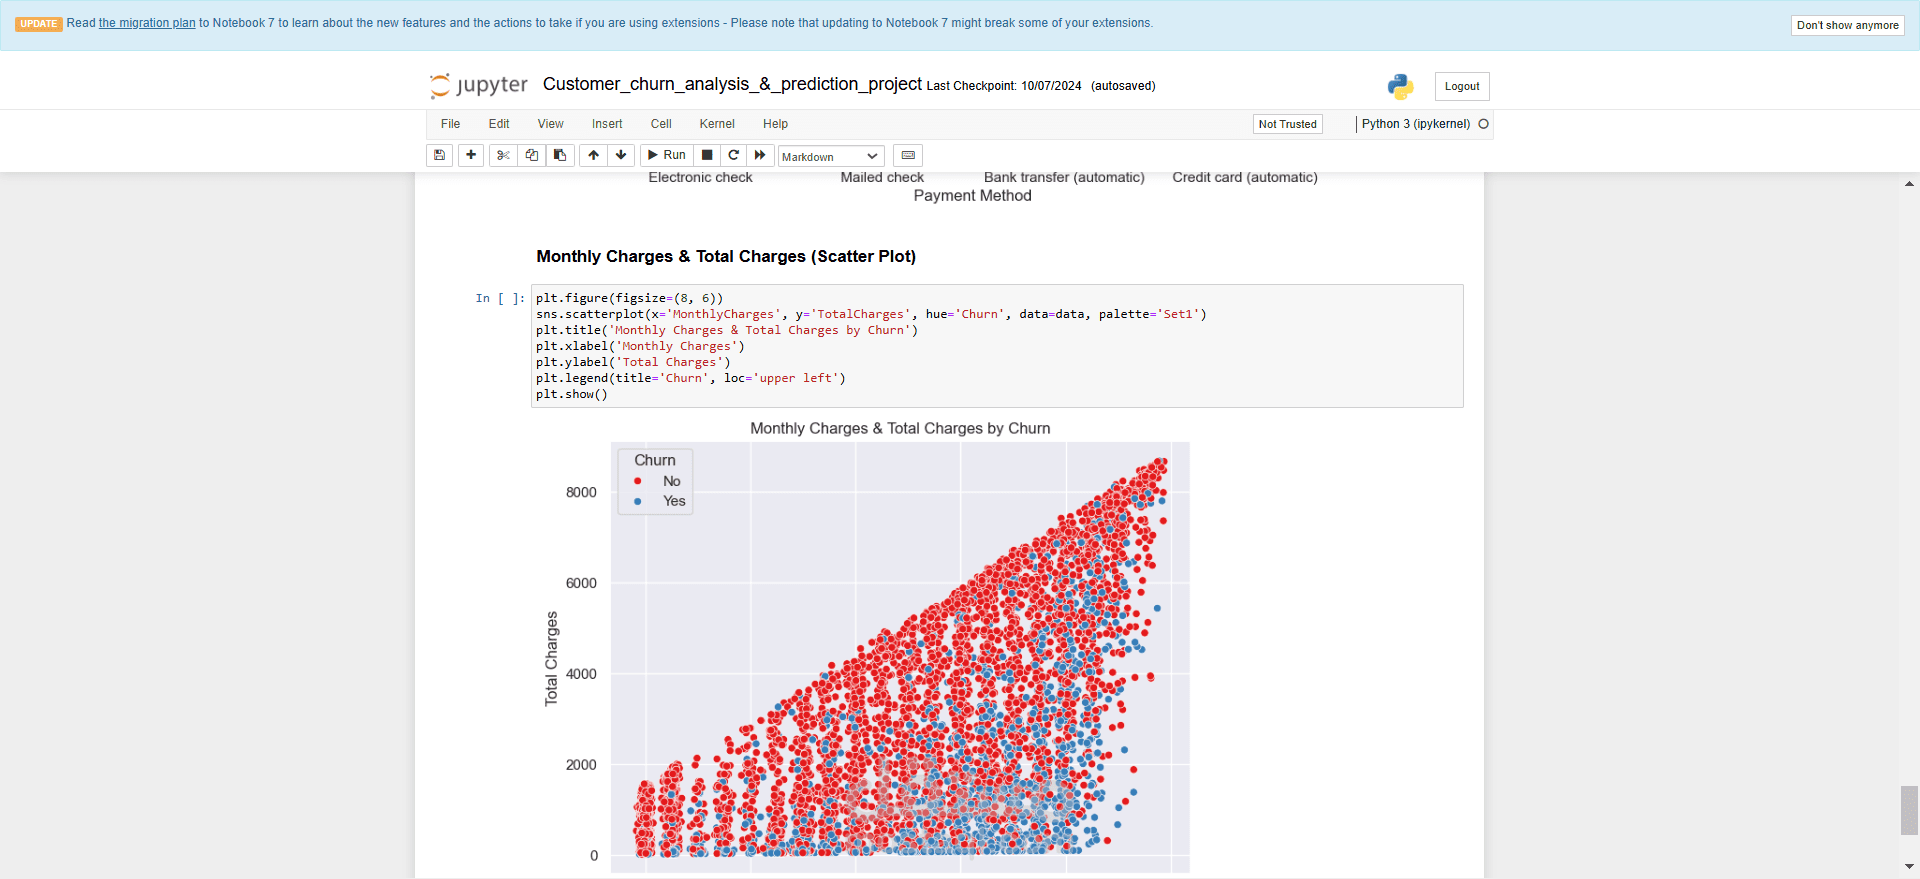Screen dimensions: 1920x879
Task: Dismiss banner with Don't show anymore
Action: click(x=1847, y=25)
